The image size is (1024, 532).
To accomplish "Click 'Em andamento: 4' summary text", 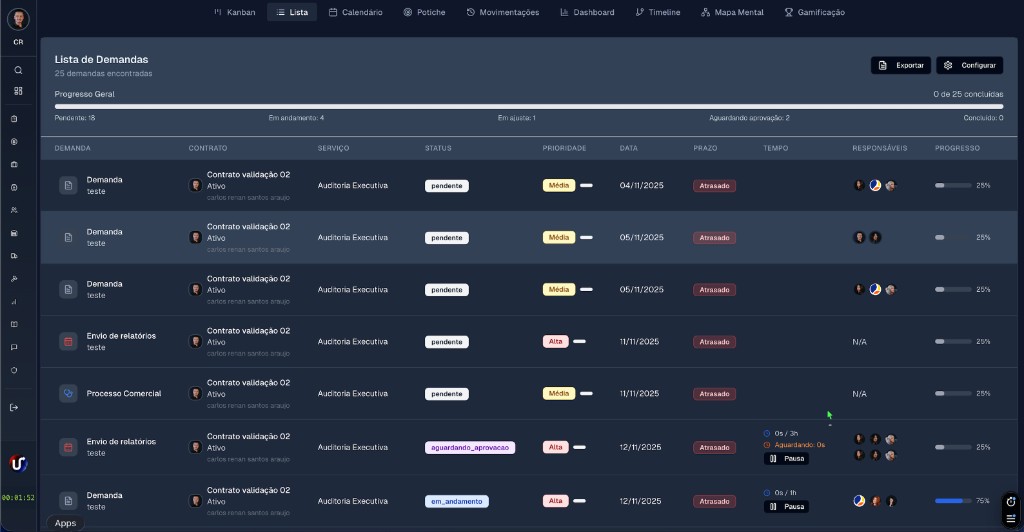I will (296, 118).
